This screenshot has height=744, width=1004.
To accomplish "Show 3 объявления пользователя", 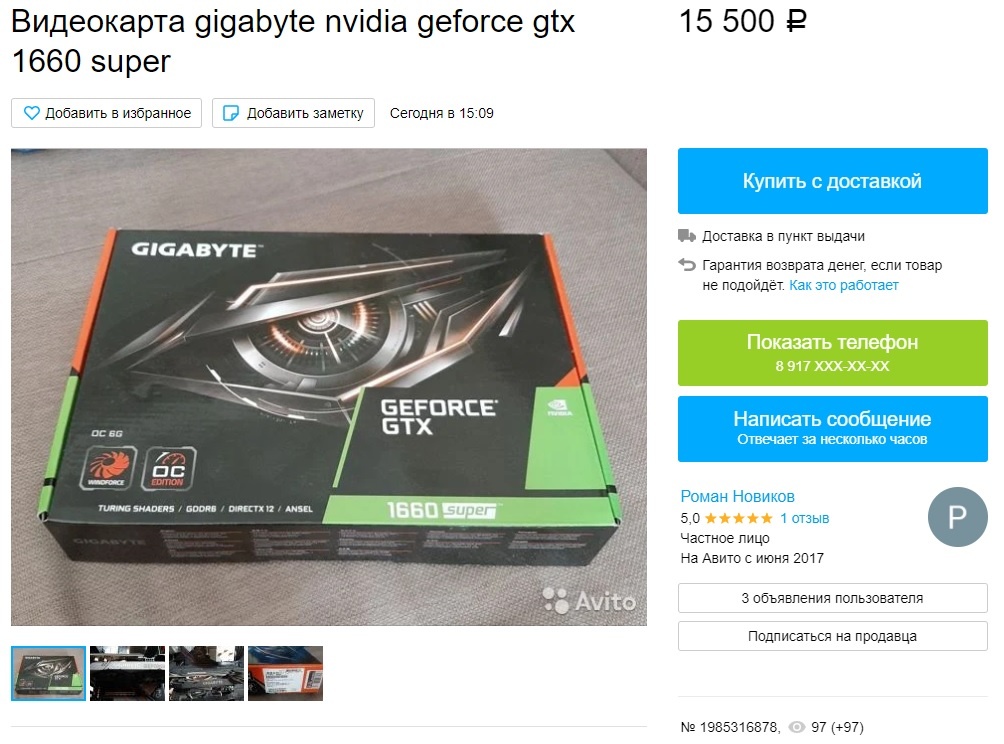I will pyautogui.click(x=832, y=598).
